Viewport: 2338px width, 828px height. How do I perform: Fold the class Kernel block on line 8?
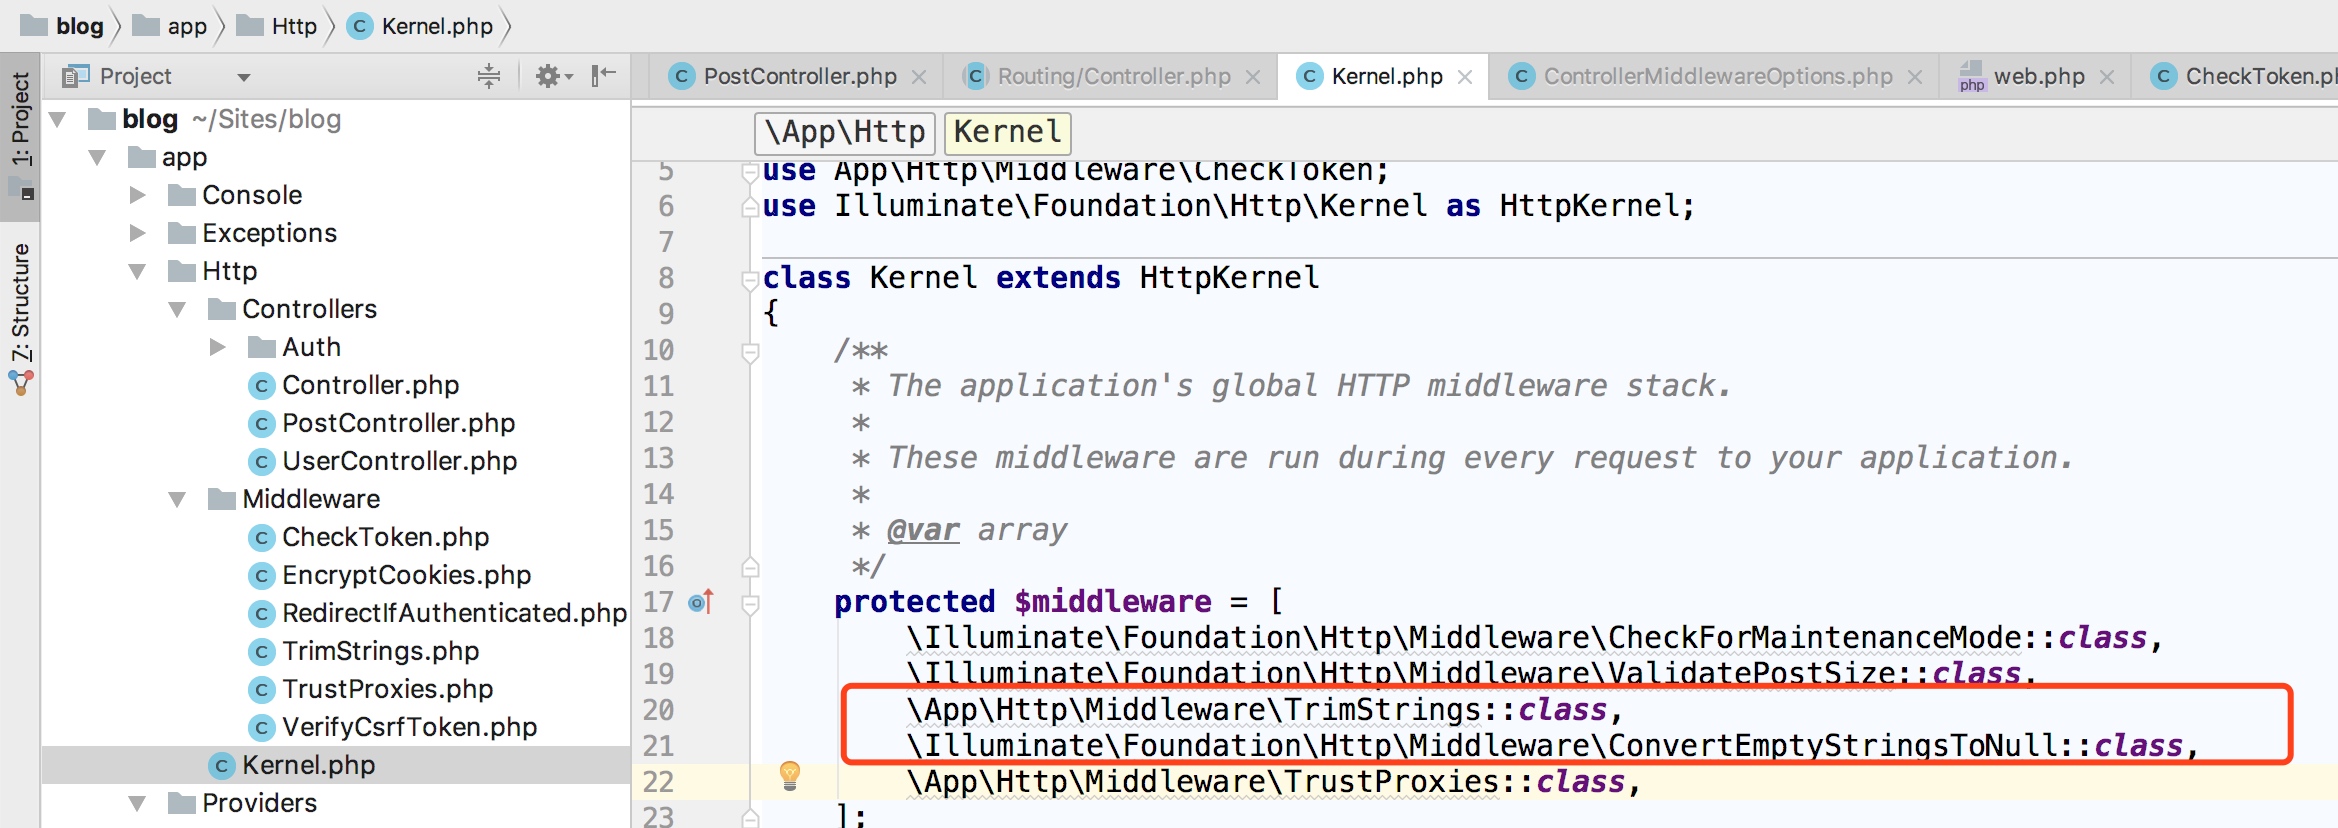click(750, 280)
